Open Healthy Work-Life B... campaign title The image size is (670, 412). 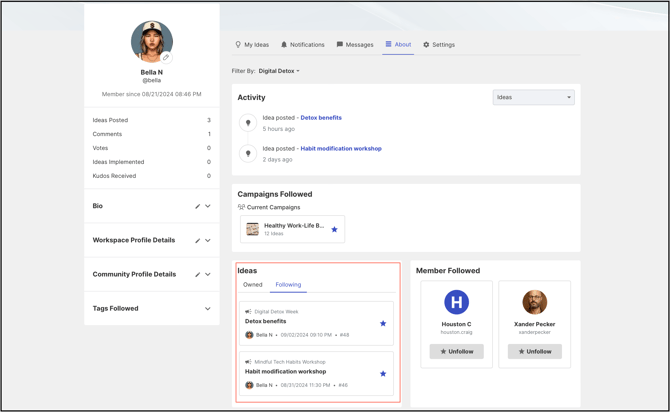pos(294,225)
